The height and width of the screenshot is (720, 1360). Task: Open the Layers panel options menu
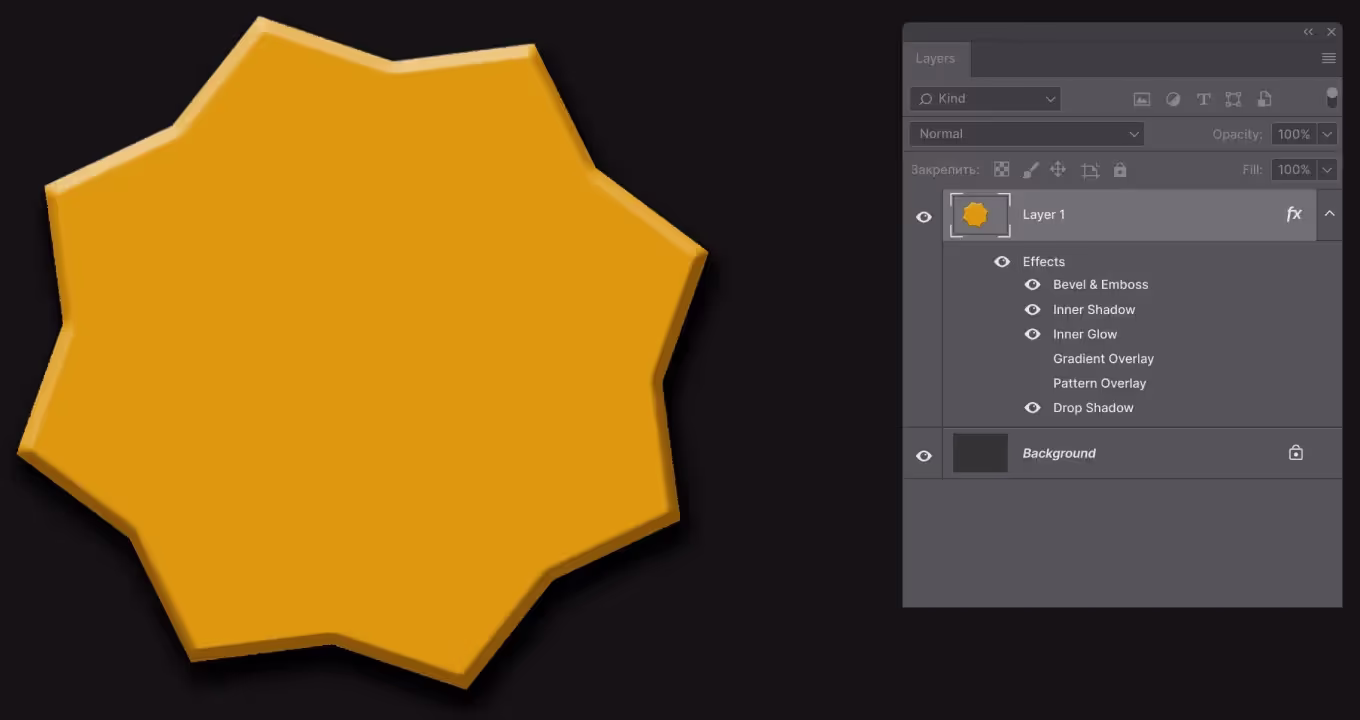click(x=1328, y=59)
